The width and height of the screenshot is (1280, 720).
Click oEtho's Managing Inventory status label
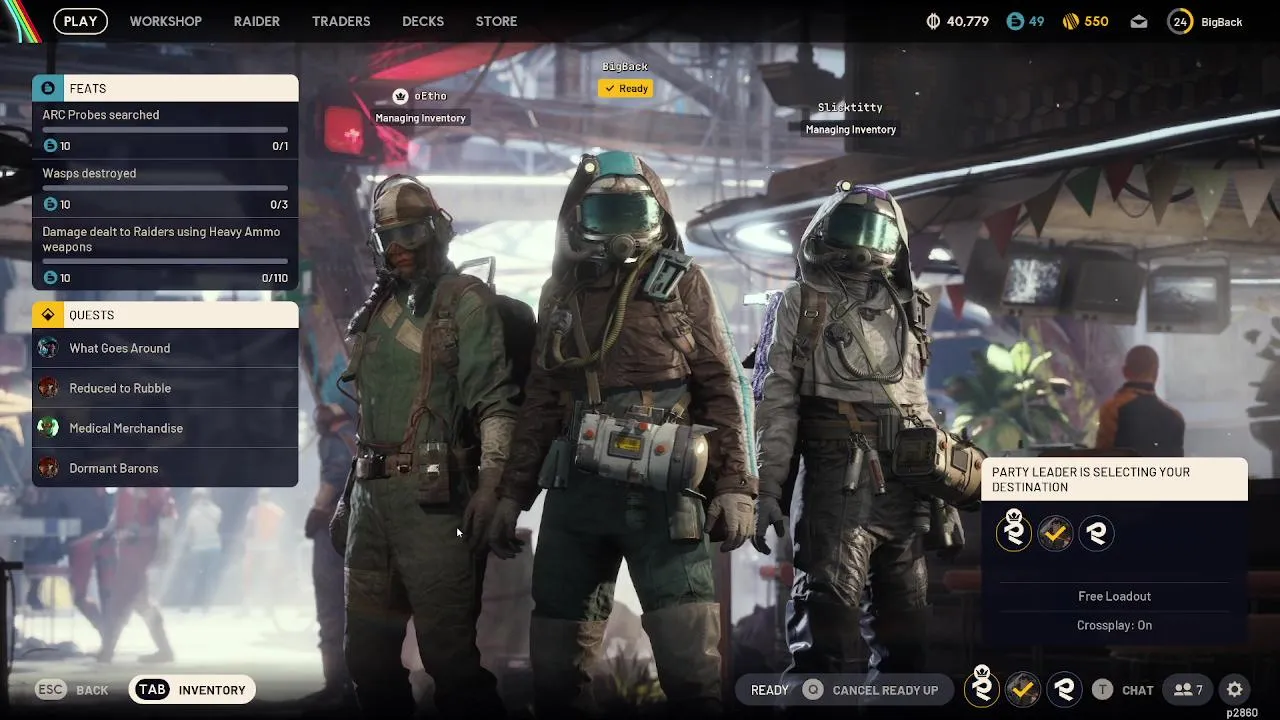(x=420, y=118)
